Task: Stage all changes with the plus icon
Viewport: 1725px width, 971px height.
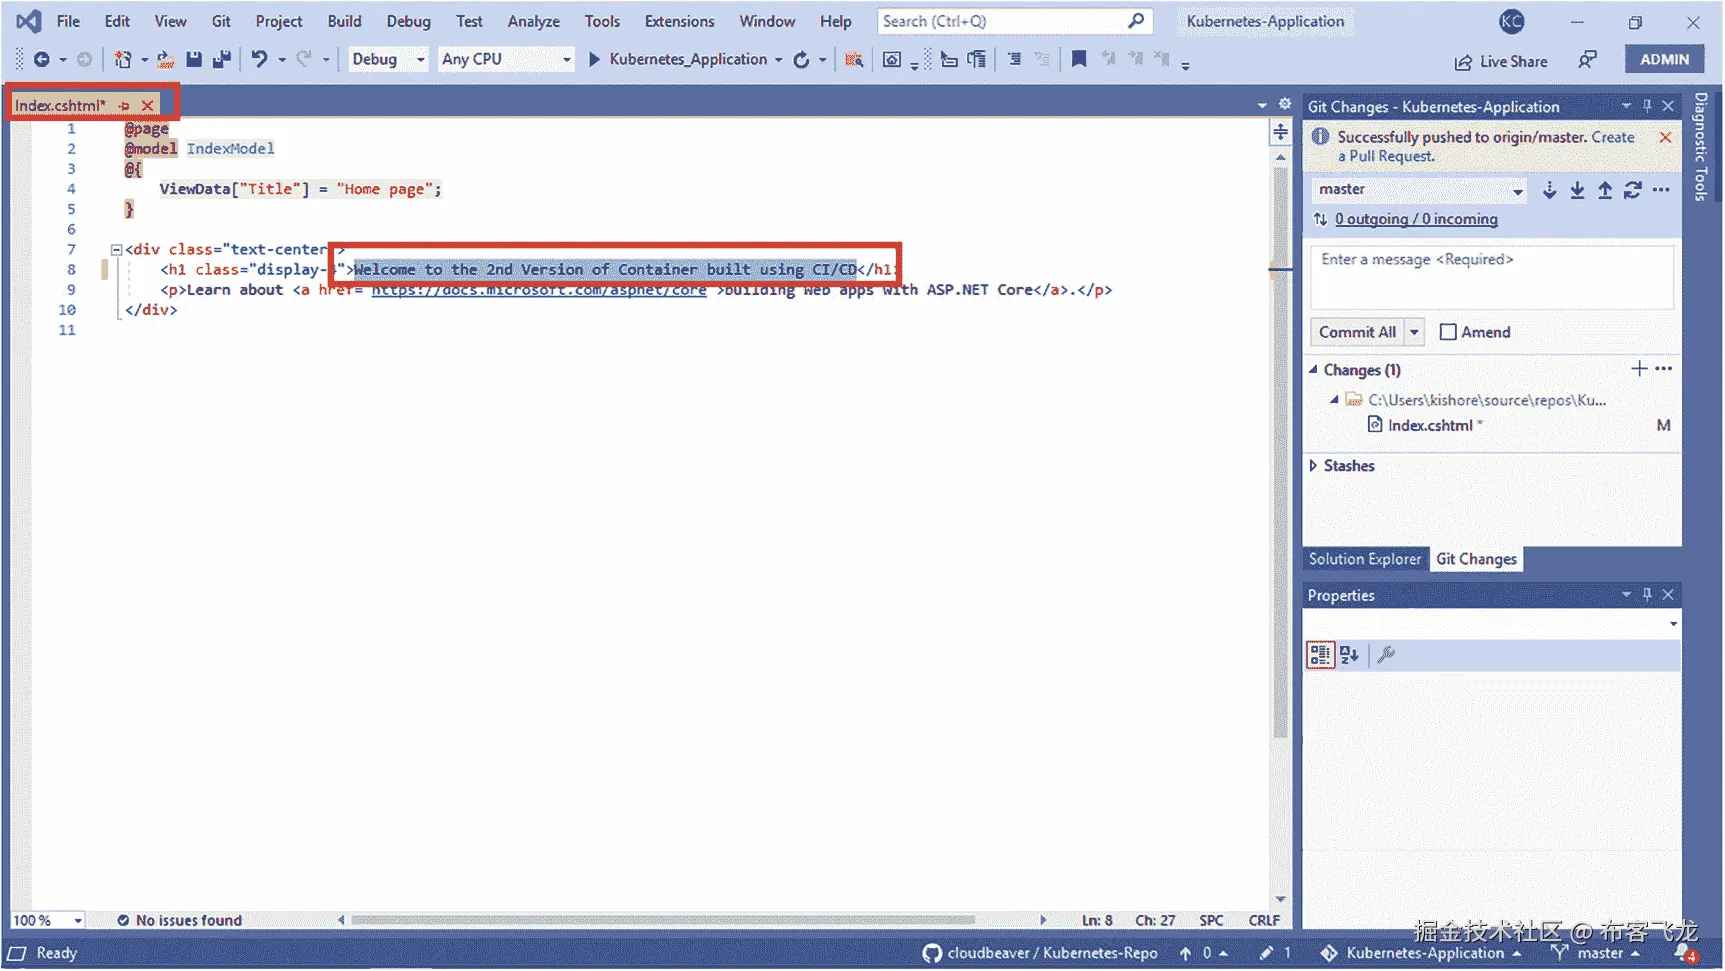Action: pos(1639,369)
